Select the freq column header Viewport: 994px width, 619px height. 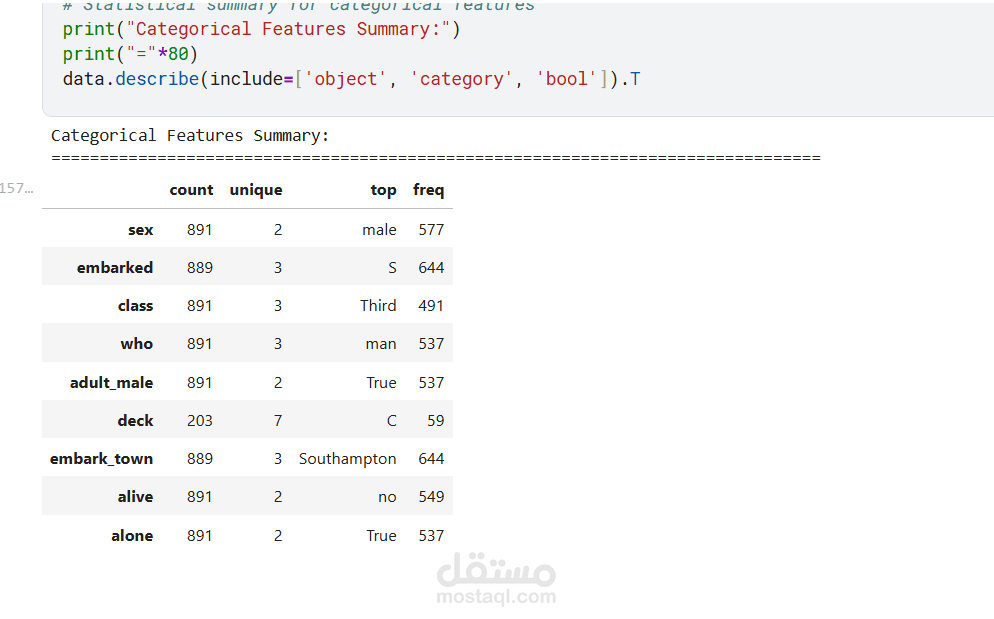(x=429, y=190)
